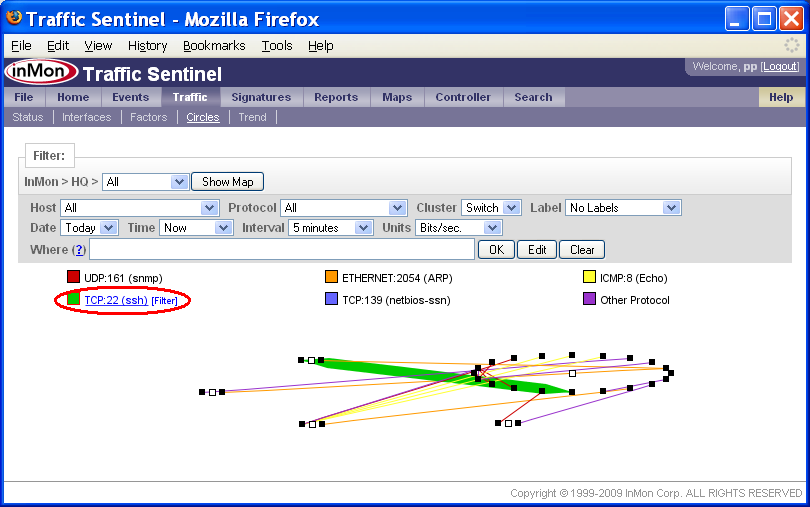
Task: Click the 'ETHERNET:2054 (ARP)' legend text
Action: [x=397, y=278]
